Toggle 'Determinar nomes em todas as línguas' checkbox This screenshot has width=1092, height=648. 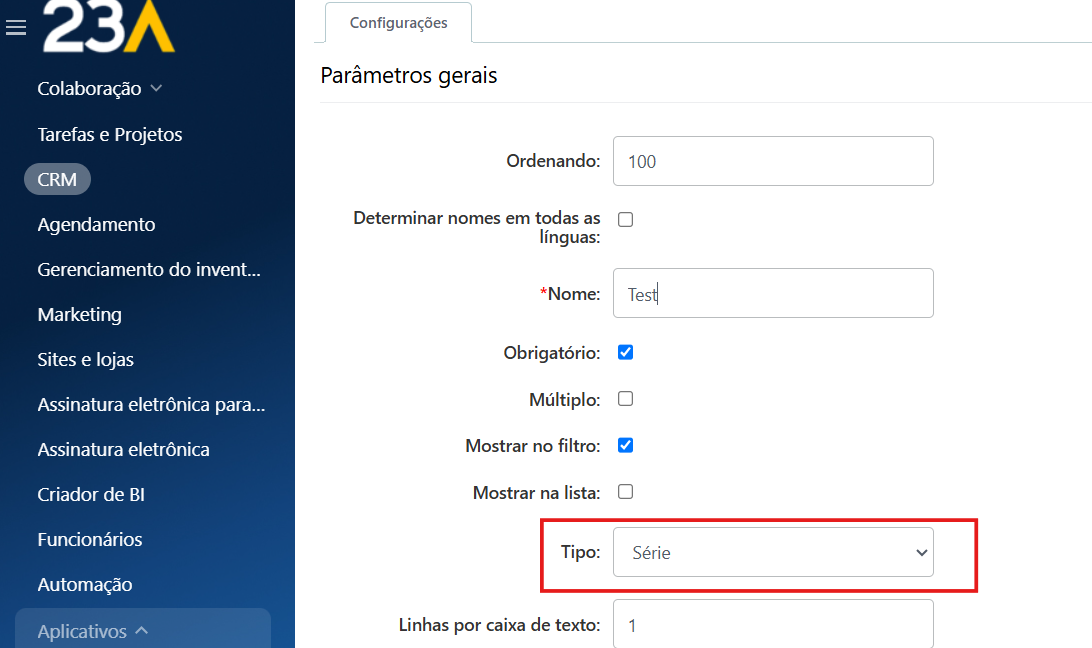[625, 220]
